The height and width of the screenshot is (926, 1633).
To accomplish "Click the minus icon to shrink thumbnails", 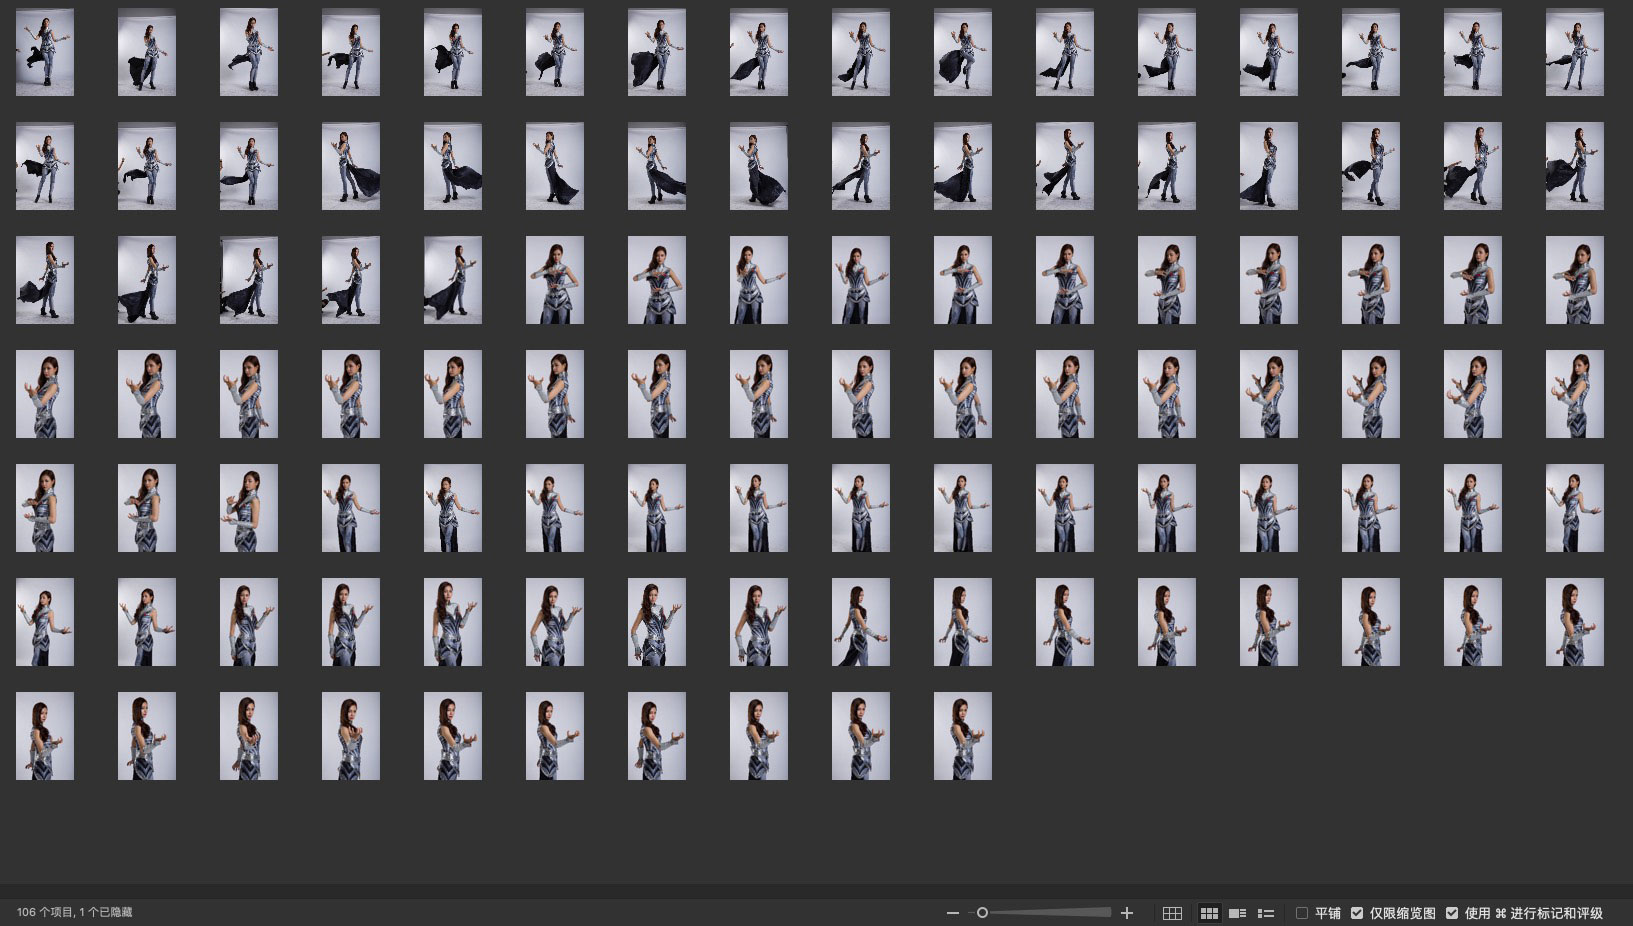I will (x=952, y=913).
